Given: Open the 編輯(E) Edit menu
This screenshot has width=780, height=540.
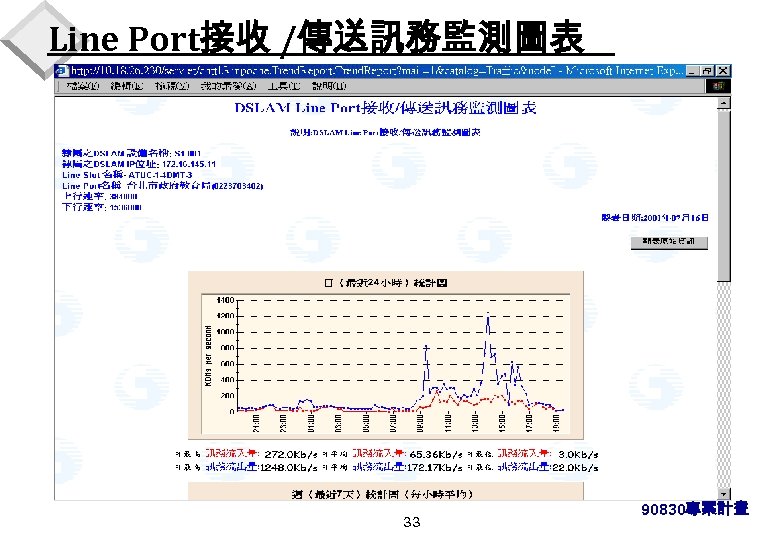Looking at the screenshot, I should [127, 86].
